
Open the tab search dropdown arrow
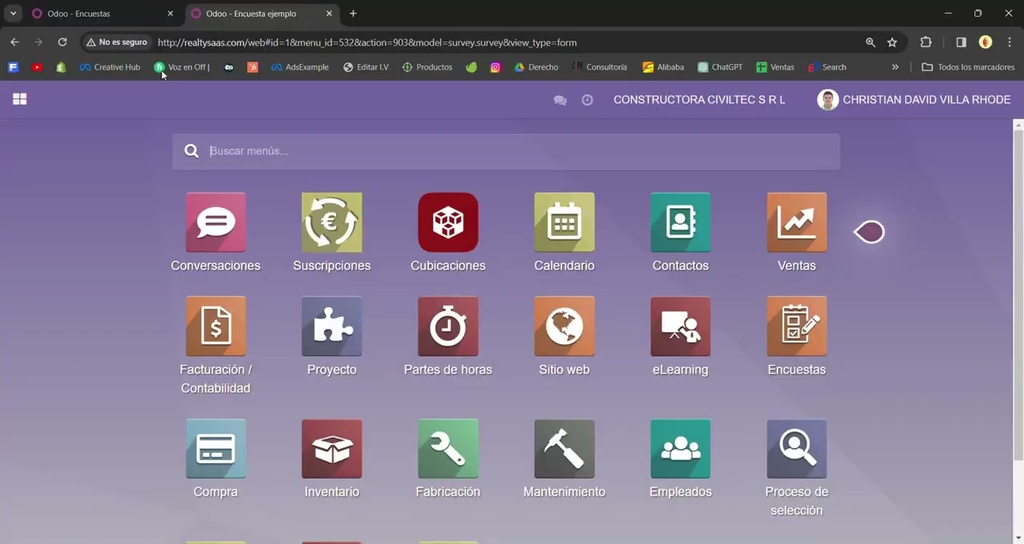coord(13,14)
